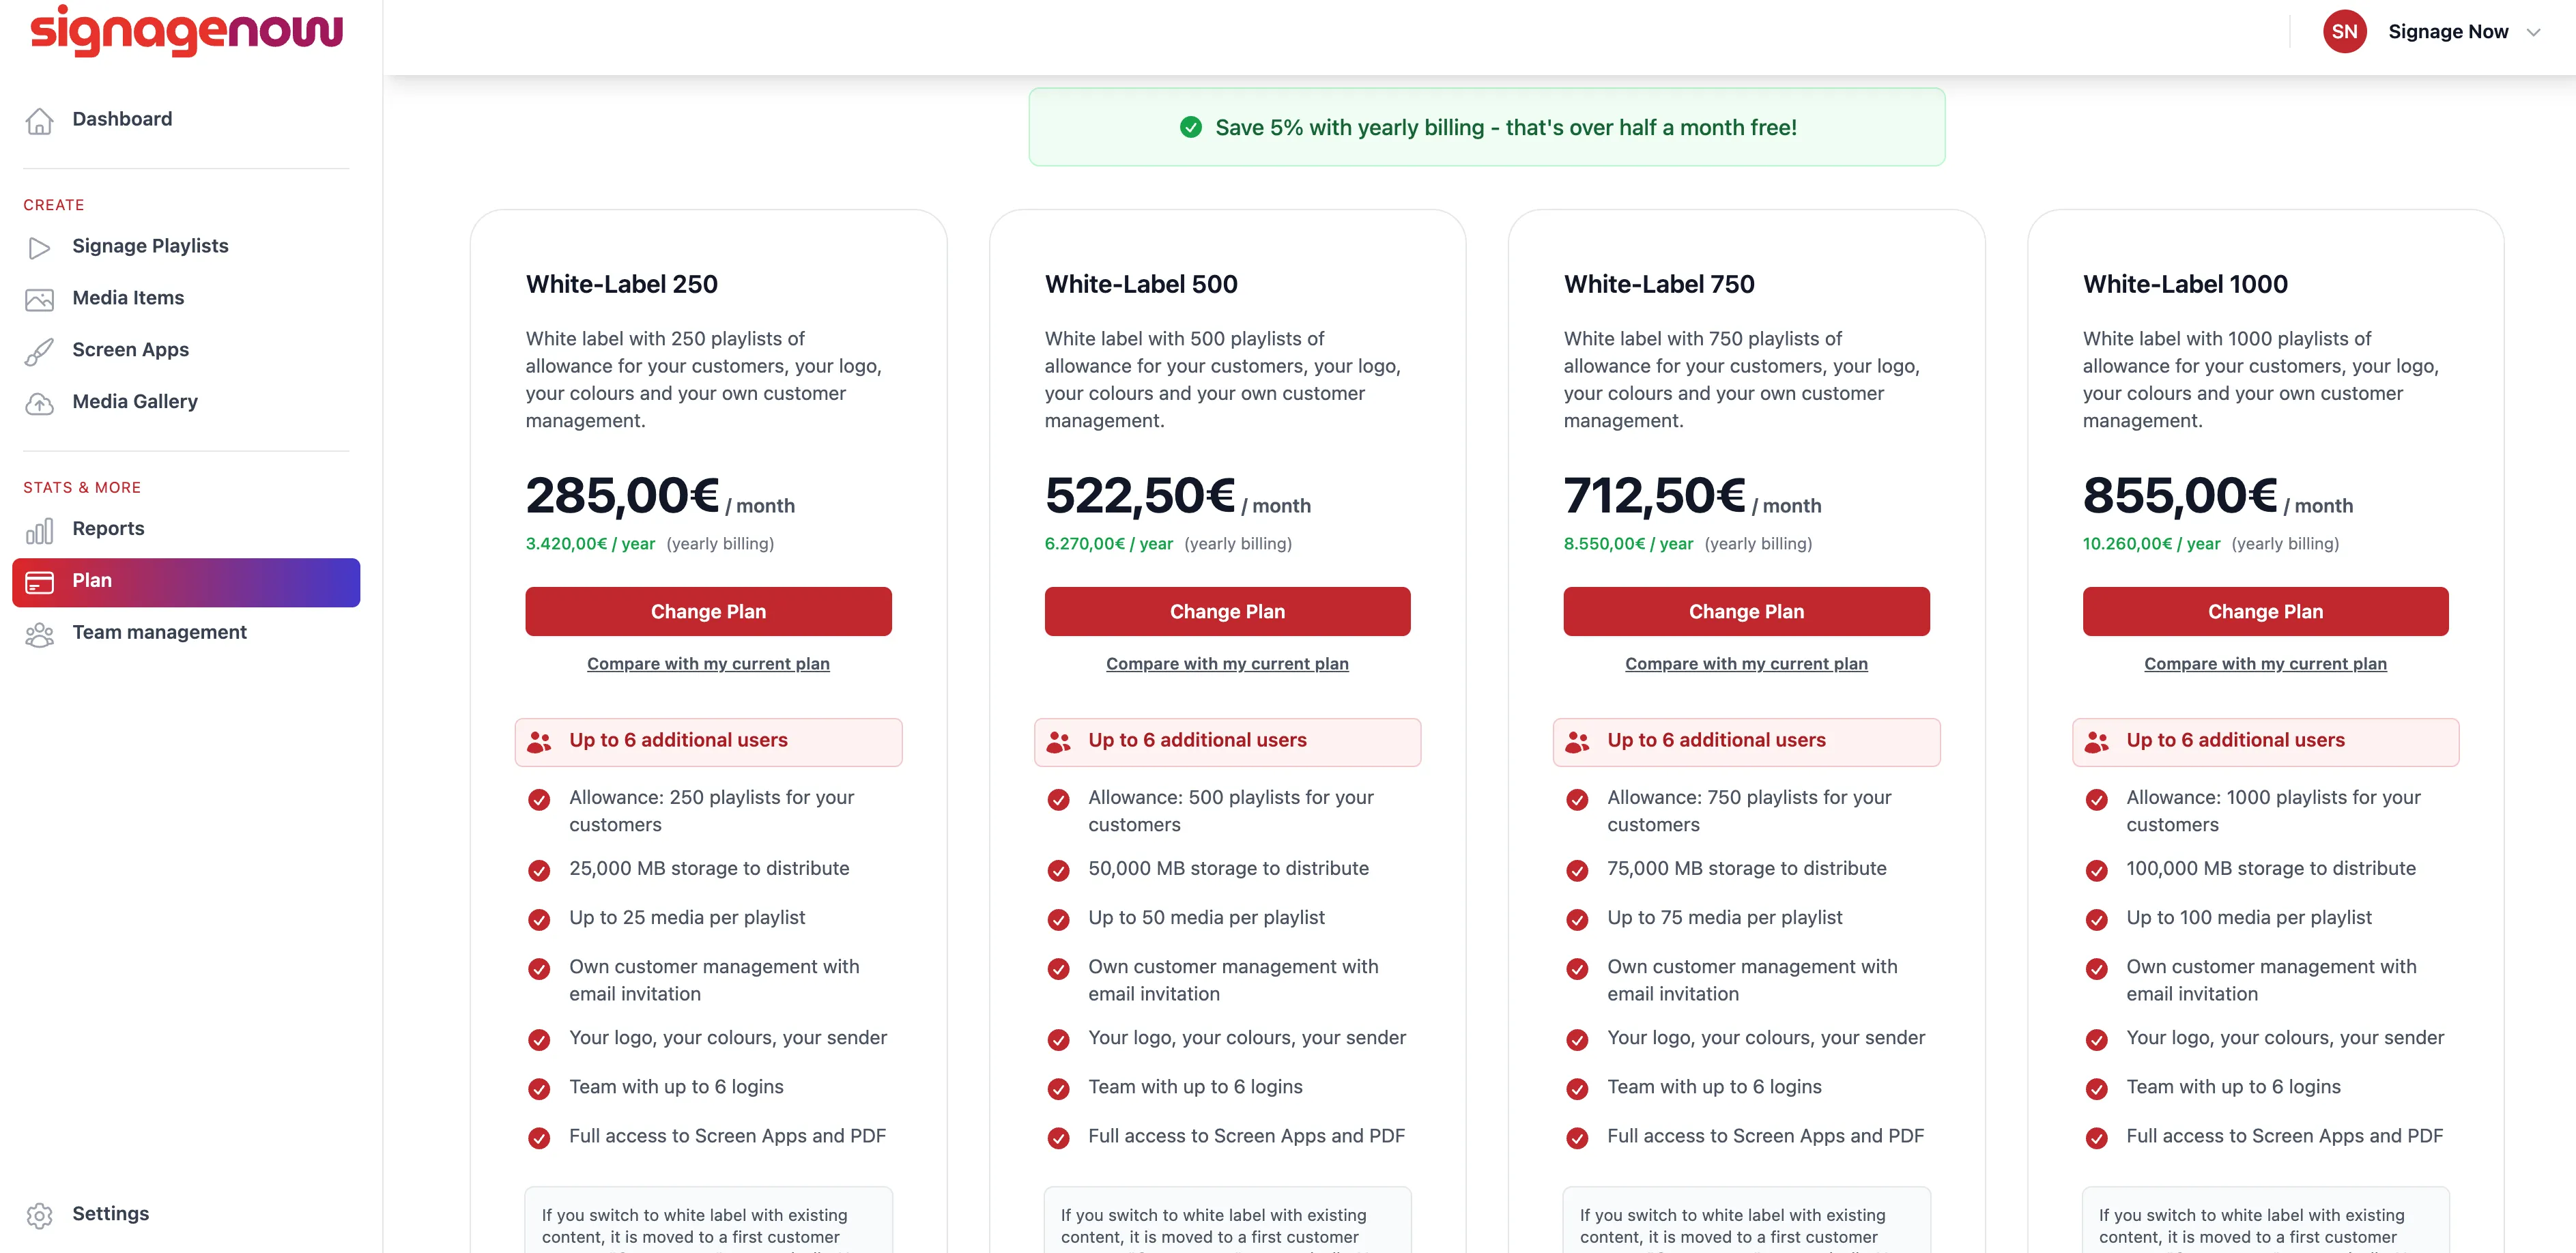Click the signagenow logo

[186, 31]
